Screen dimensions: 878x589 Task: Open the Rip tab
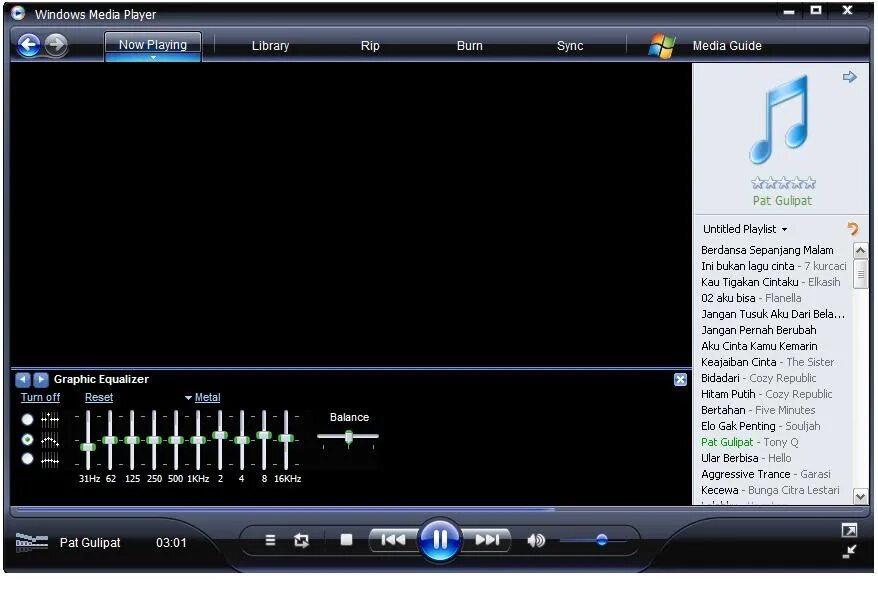point(370,46)
